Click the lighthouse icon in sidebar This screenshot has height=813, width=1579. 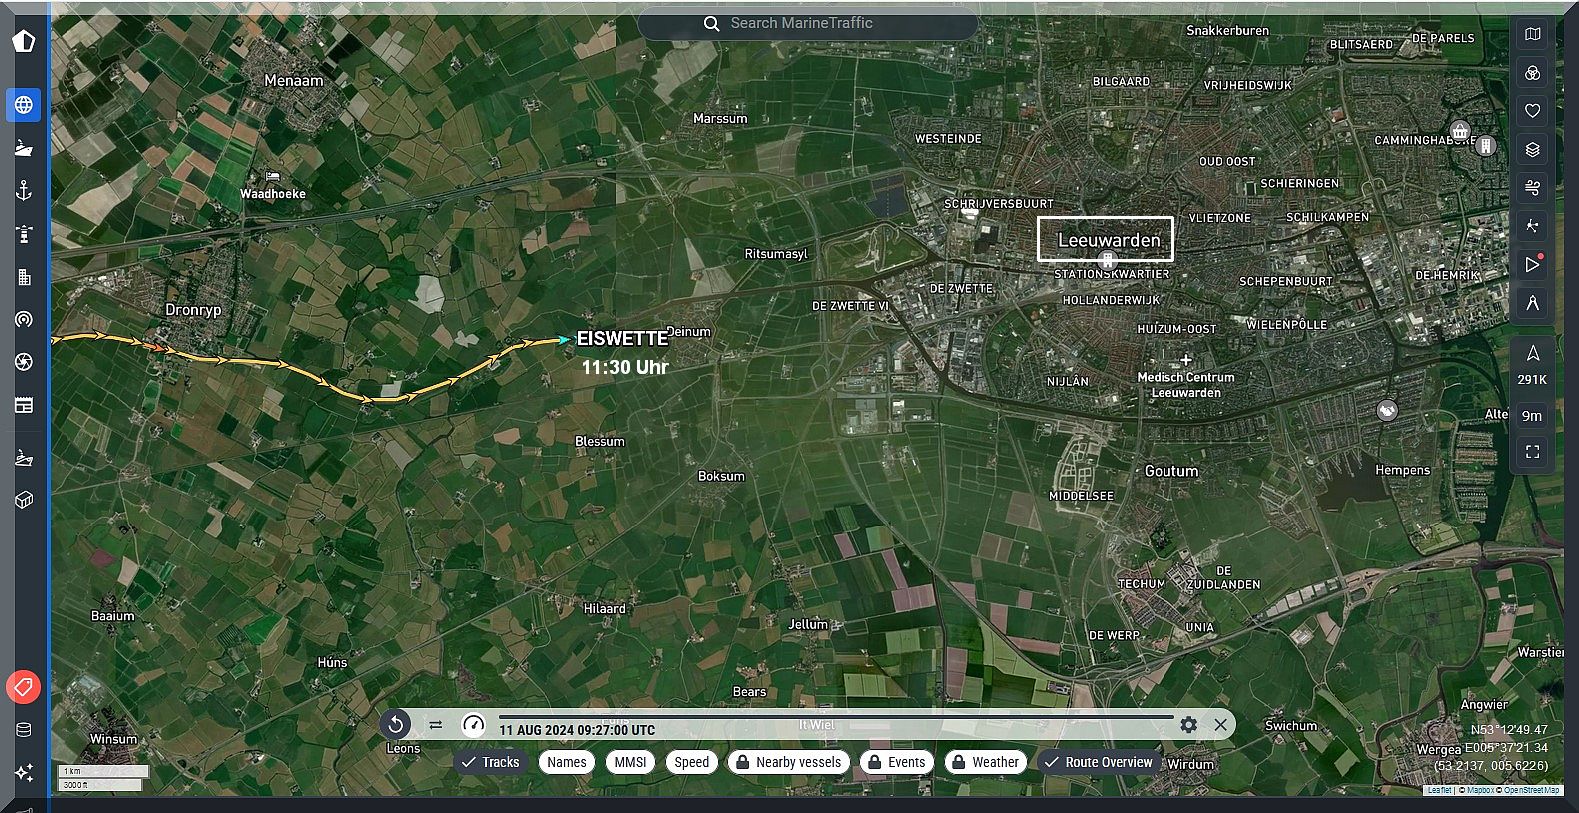pos(24,234)
